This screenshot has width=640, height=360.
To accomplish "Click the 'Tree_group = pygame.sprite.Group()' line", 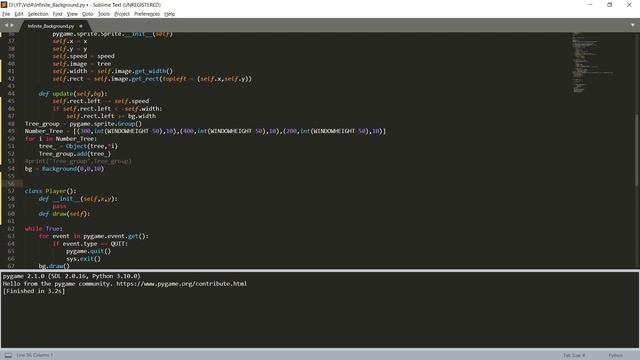I will tap(83, 123).
